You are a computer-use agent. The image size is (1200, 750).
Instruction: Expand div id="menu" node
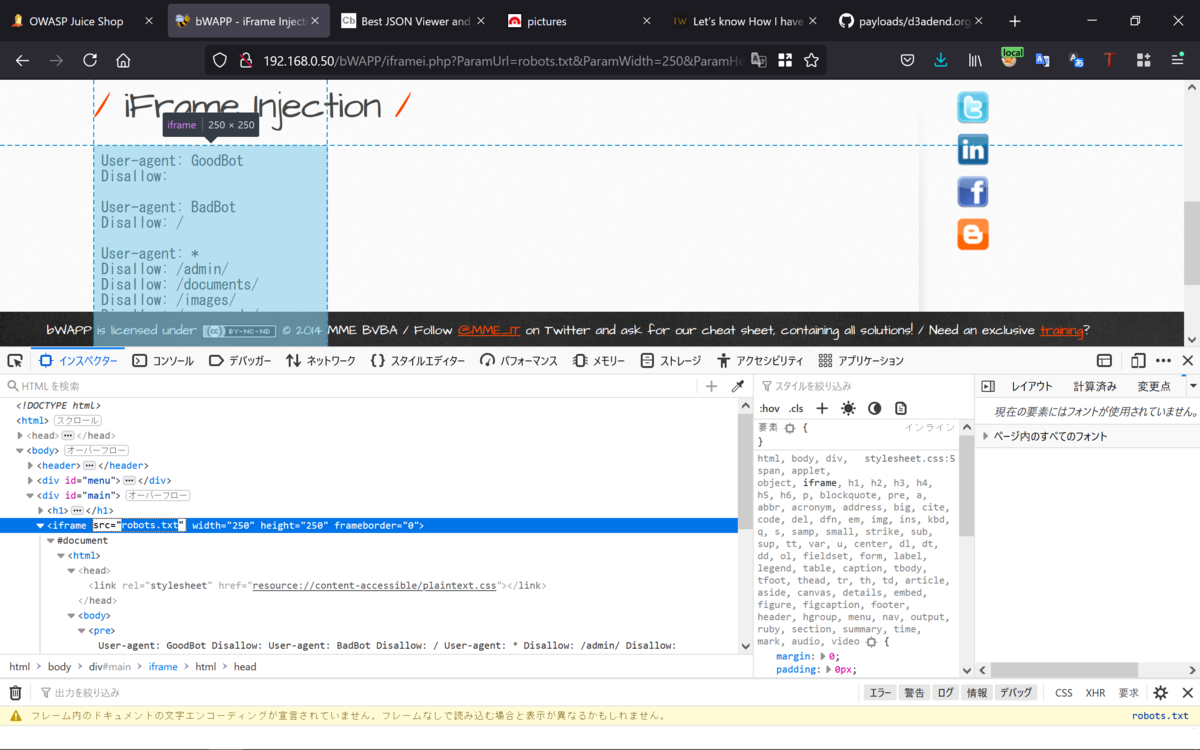31,481
